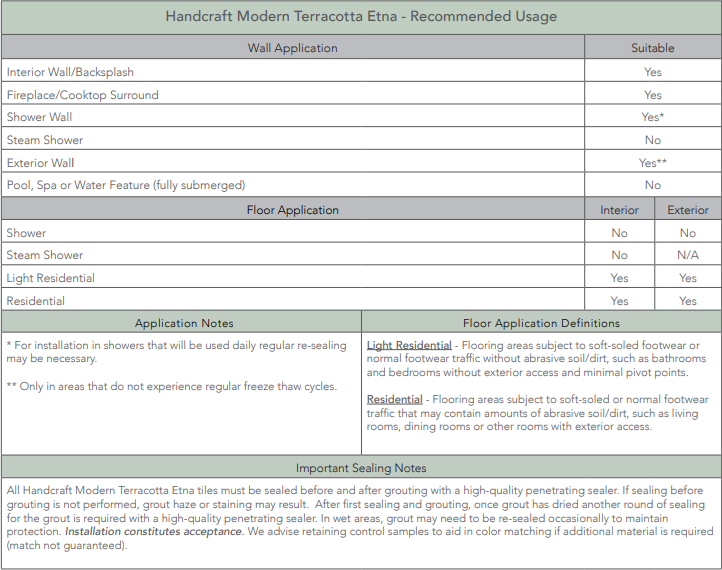Click the Suitable column header
Image resolution: width=722 pixels, height=570 pixels.
point(652,48)
